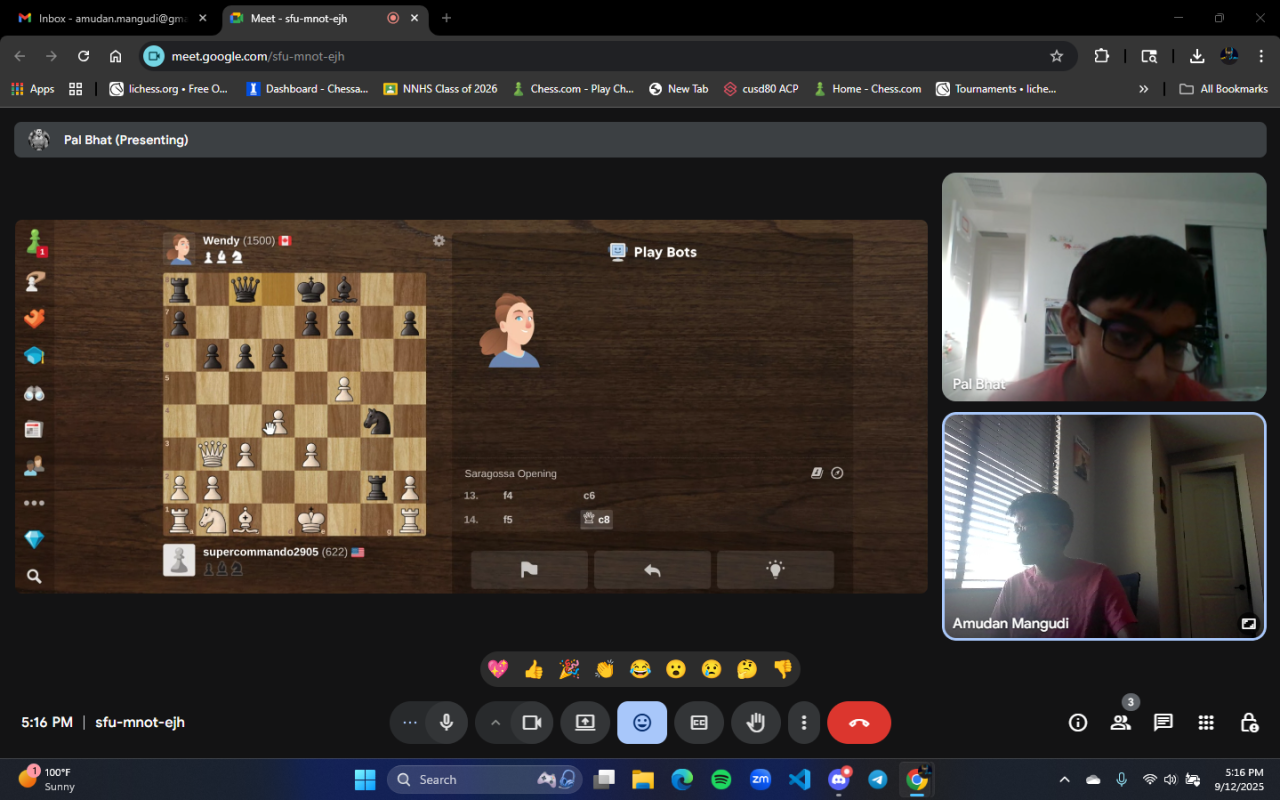This screenshot has height=800, width=1280.
Task: Leave the call with the red hang-up button
Action: click(x=859, y=722)
